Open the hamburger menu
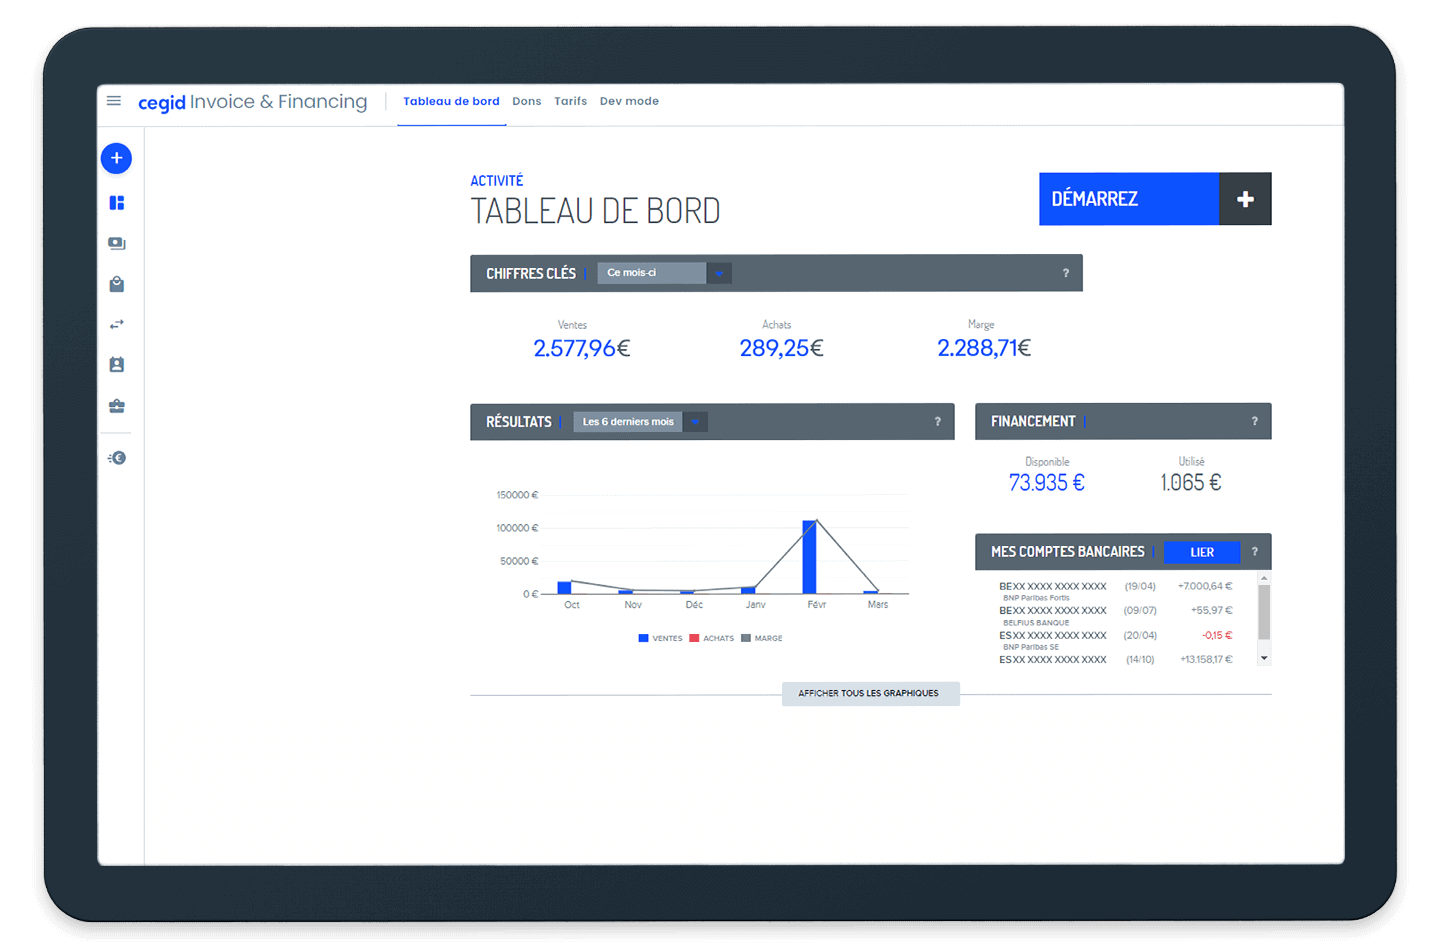 tap(114, 101)
